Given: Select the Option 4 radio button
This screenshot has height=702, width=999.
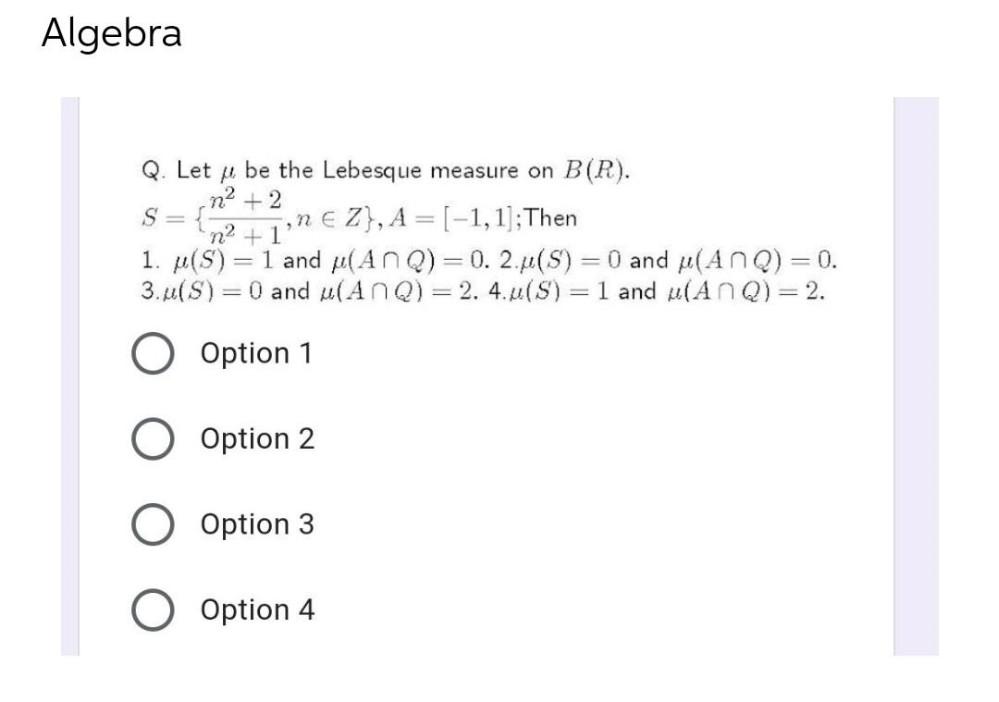Looking at the screenshot, I should 155,610.
